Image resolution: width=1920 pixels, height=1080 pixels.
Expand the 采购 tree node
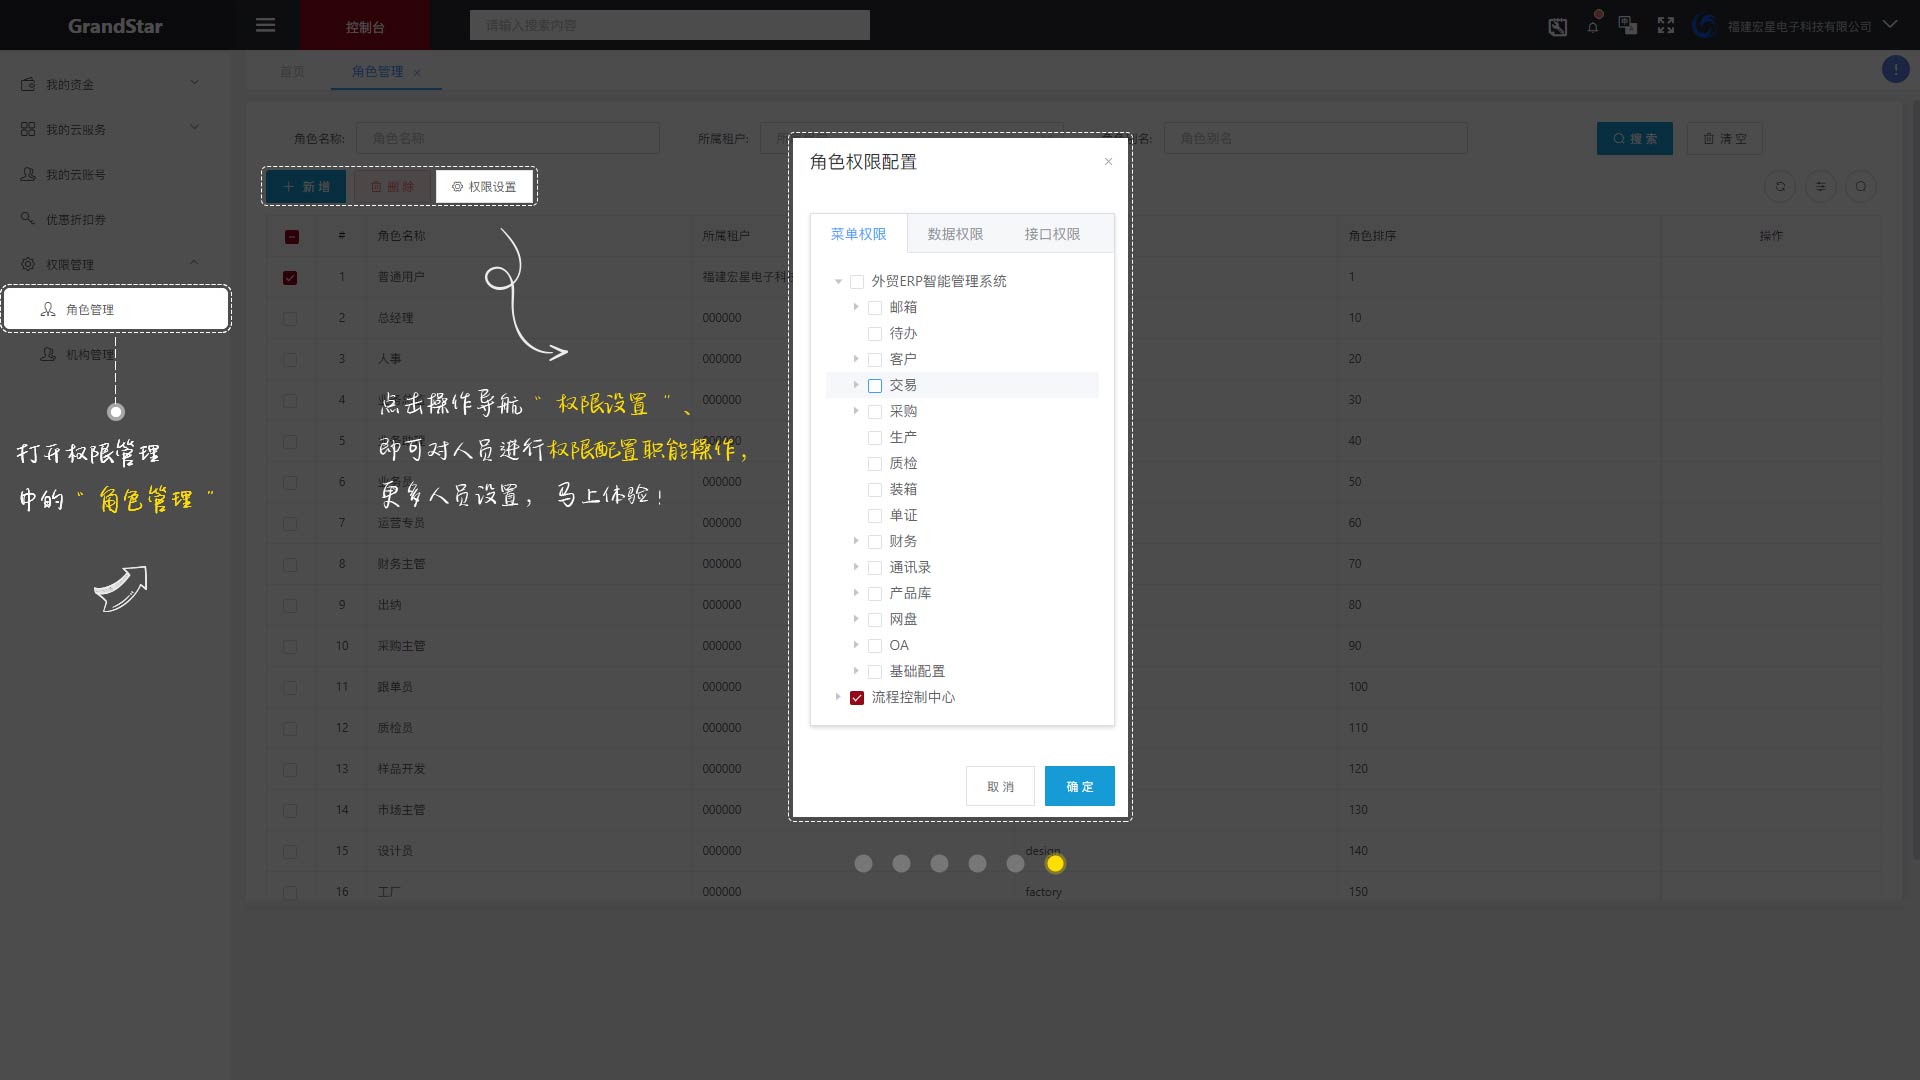(x=856, y=411)
